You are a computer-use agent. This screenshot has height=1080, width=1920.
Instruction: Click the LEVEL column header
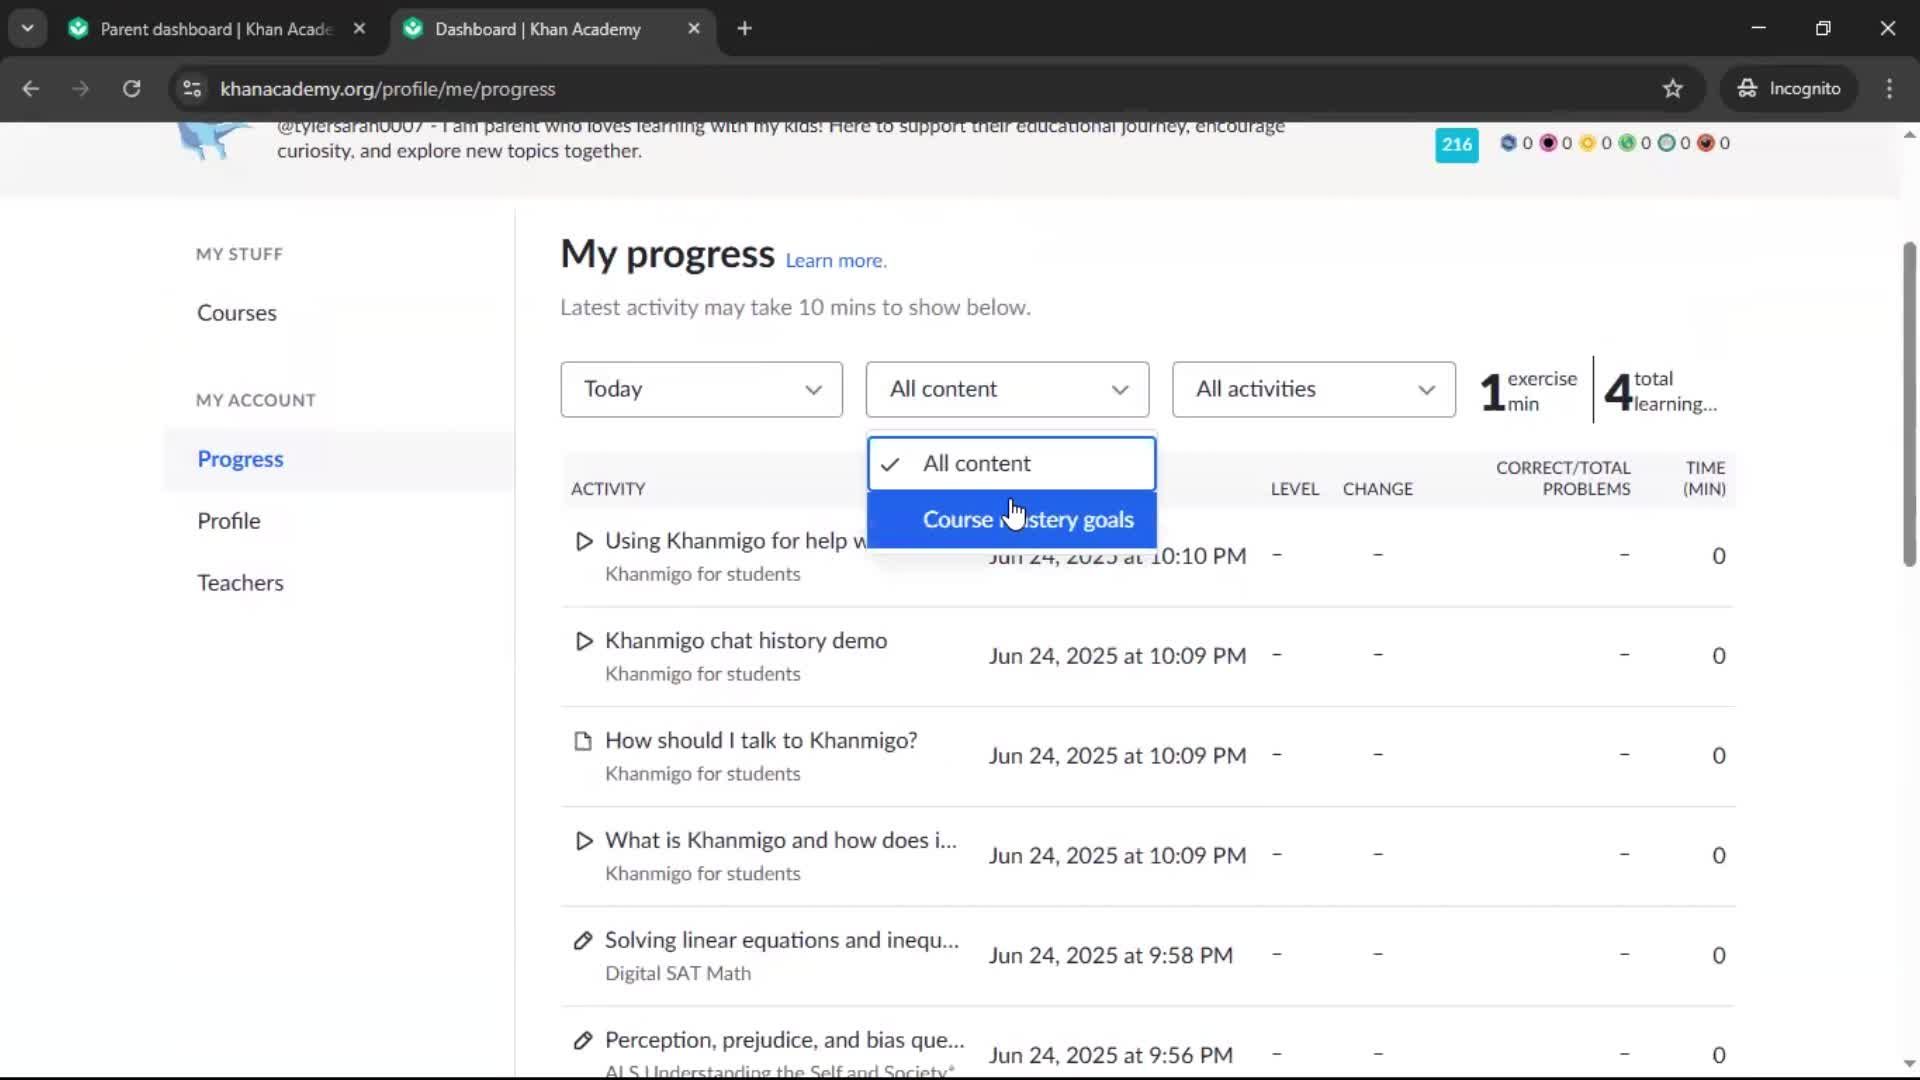[1295, 489]
